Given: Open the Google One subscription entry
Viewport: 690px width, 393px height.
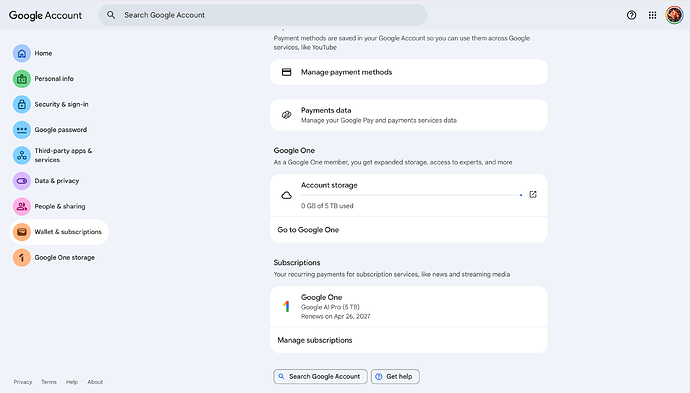Looking at the screenshot, I should tap(409, 307).
